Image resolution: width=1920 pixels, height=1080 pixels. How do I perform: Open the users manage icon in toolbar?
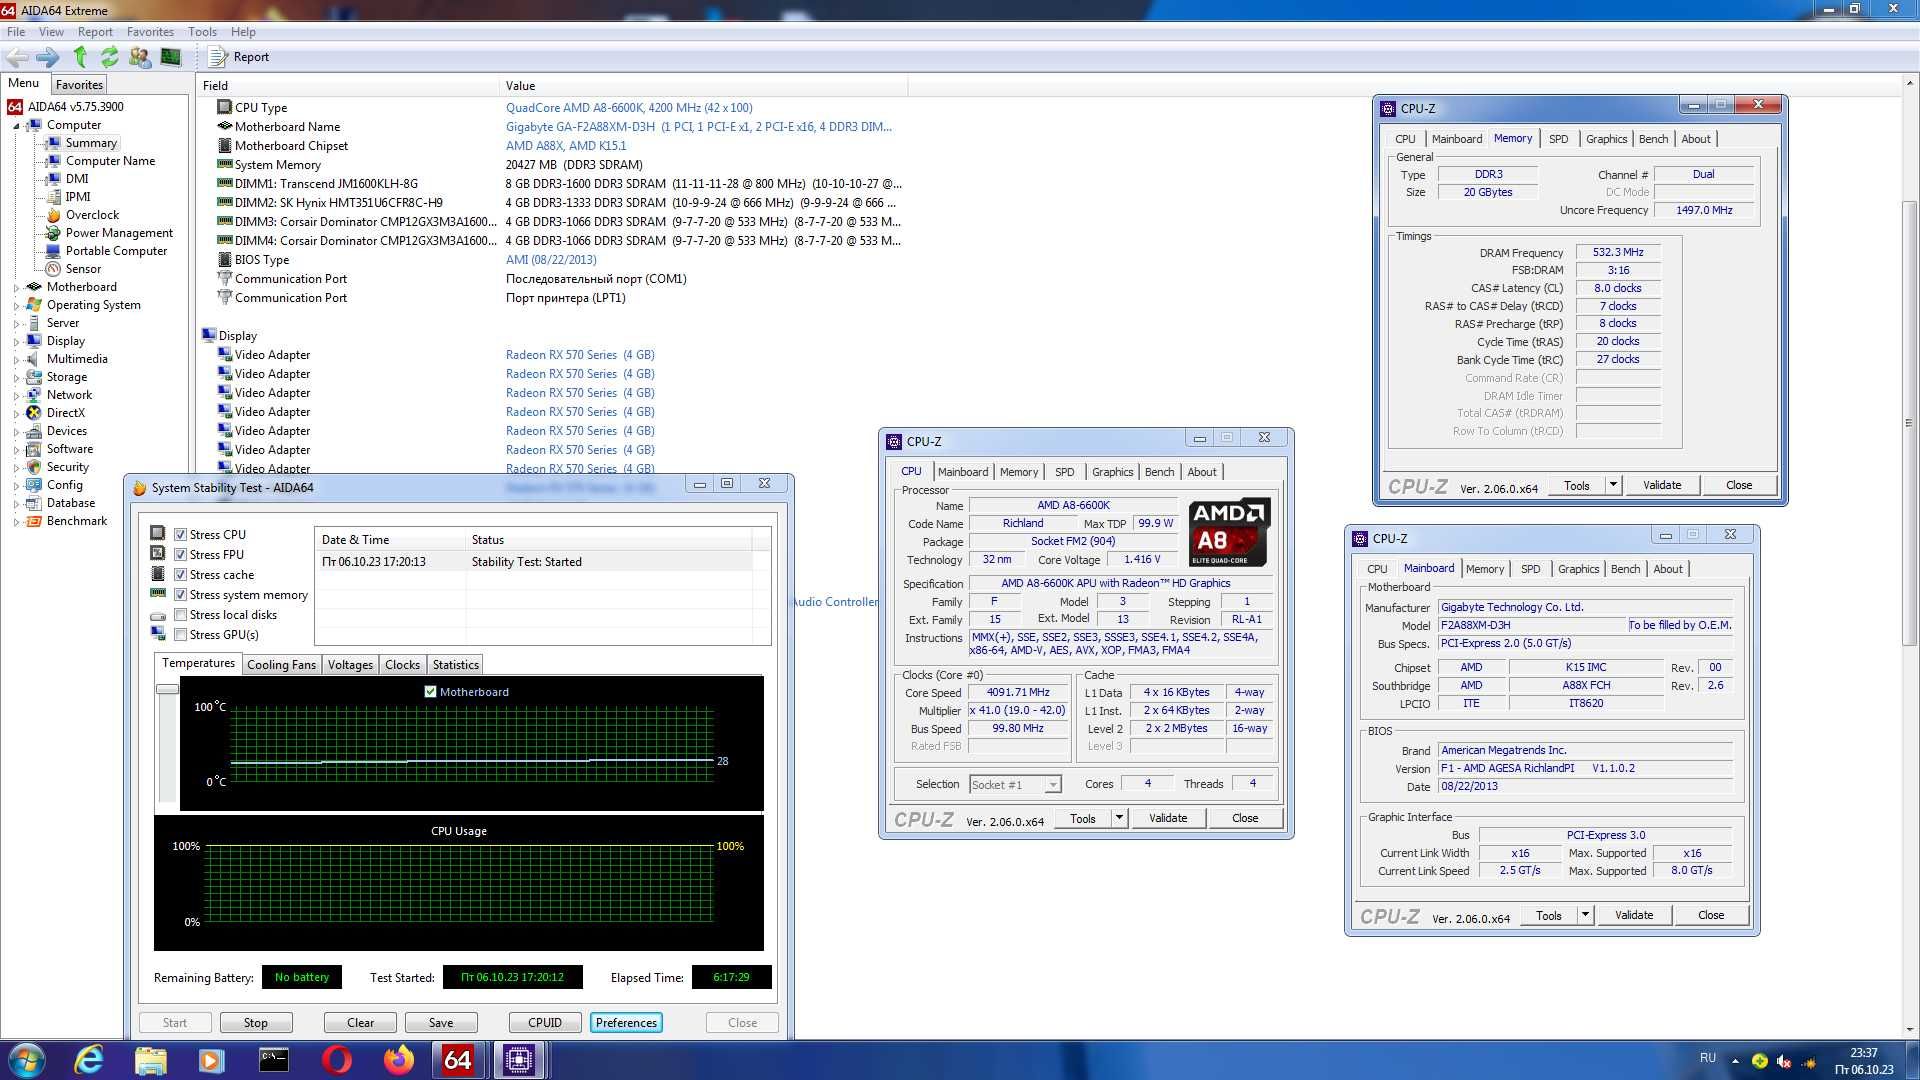(x=140, y=57)
